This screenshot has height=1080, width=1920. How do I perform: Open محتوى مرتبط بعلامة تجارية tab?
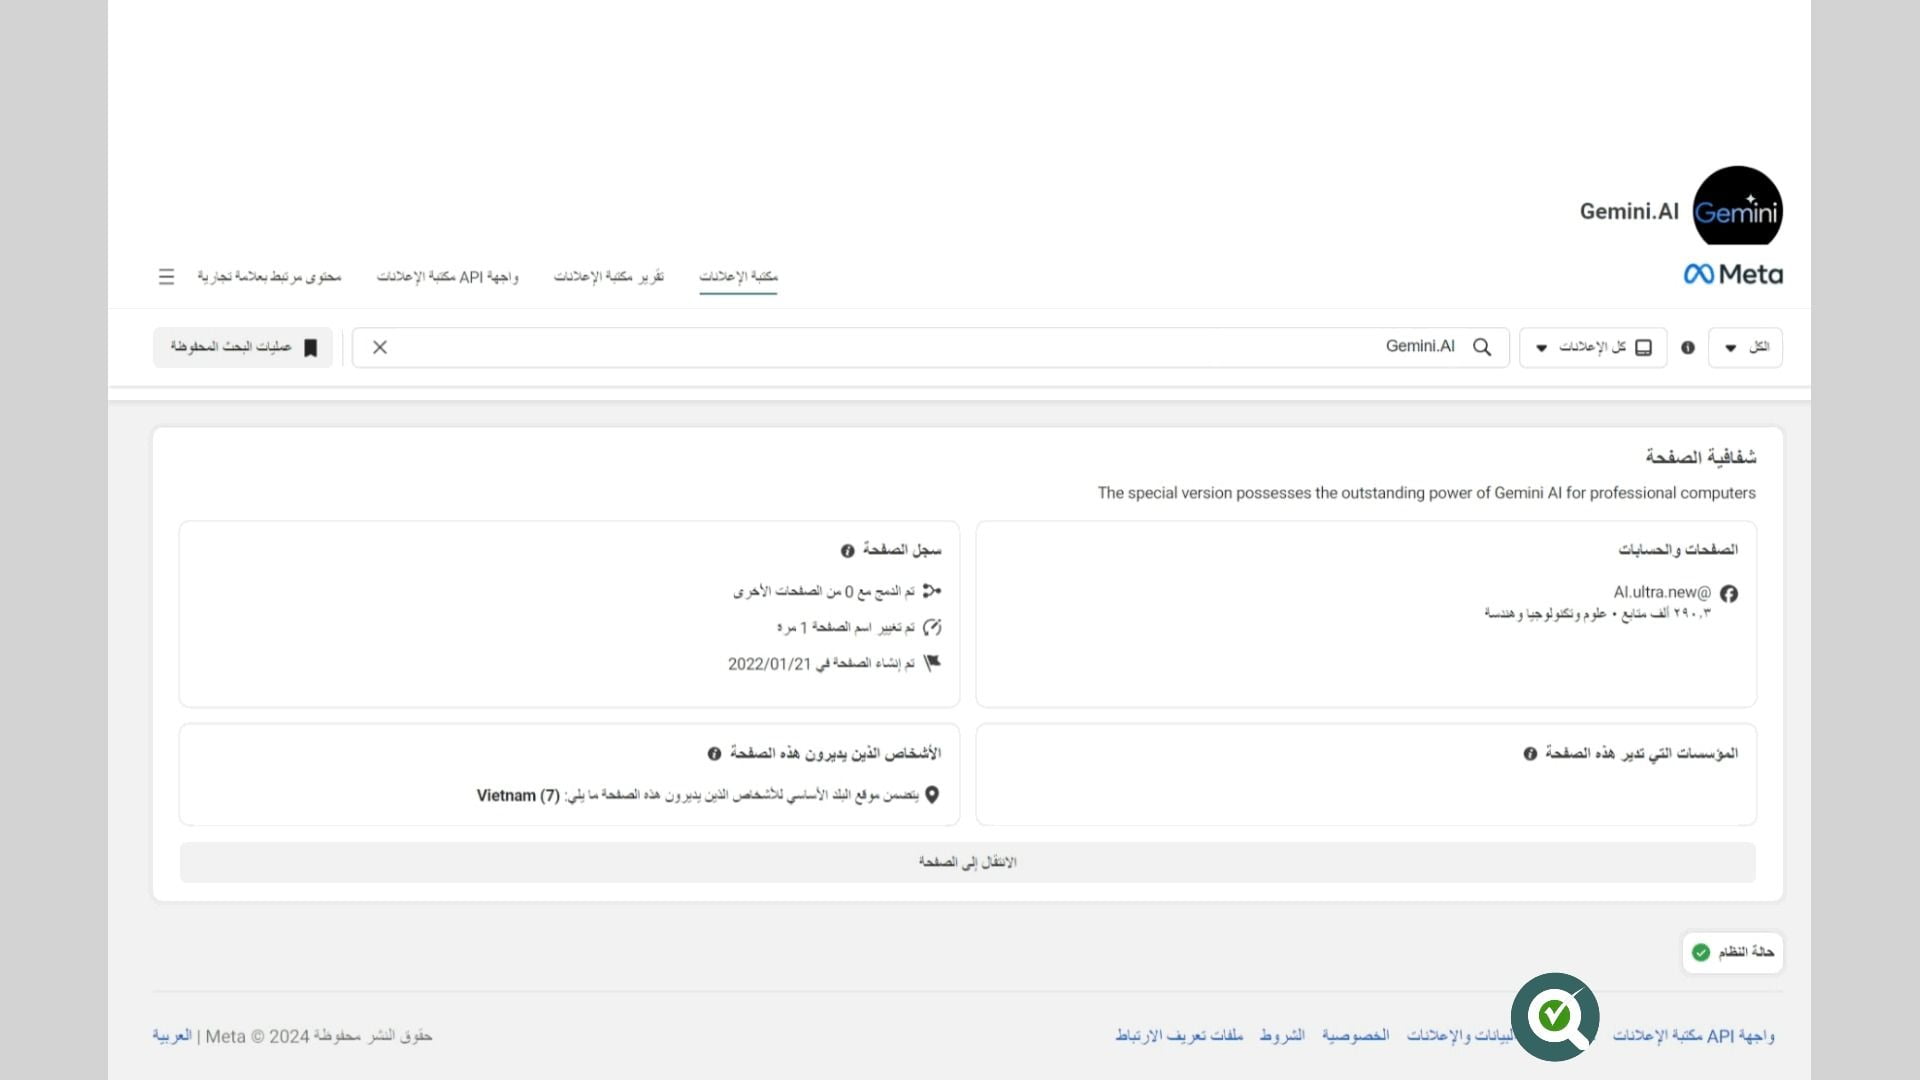(269, 276)
